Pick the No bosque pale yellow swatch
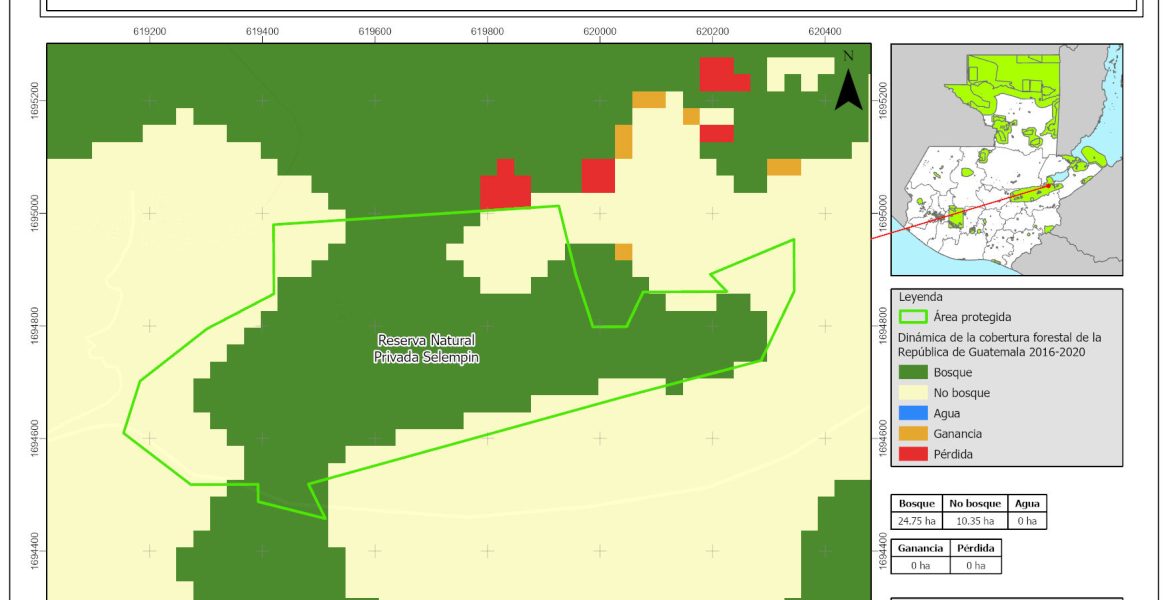This screenshot has width=1170, height=600. [x=911, y=393]
